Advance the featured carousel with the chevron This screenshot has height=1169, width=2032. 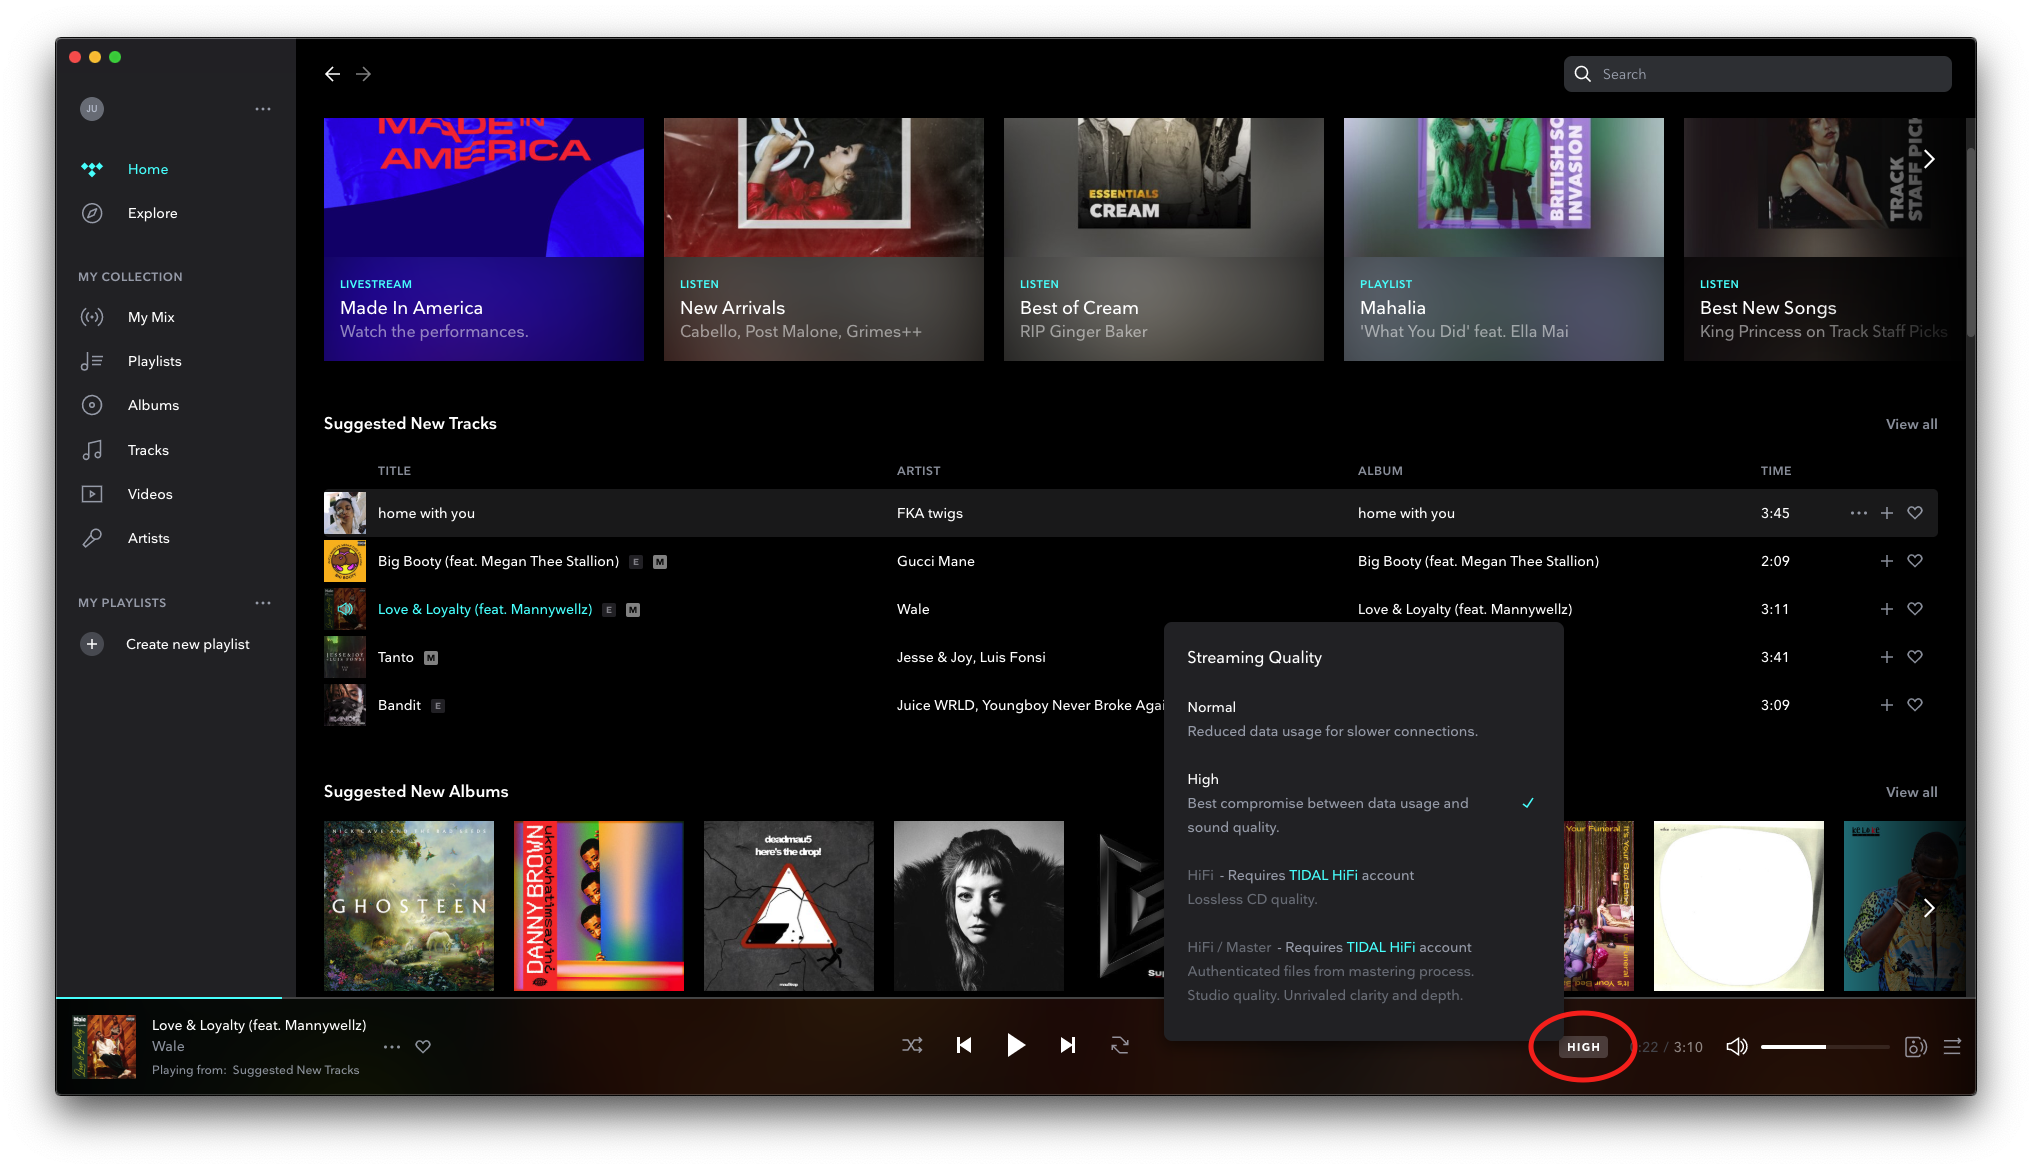coord(1929,159)
